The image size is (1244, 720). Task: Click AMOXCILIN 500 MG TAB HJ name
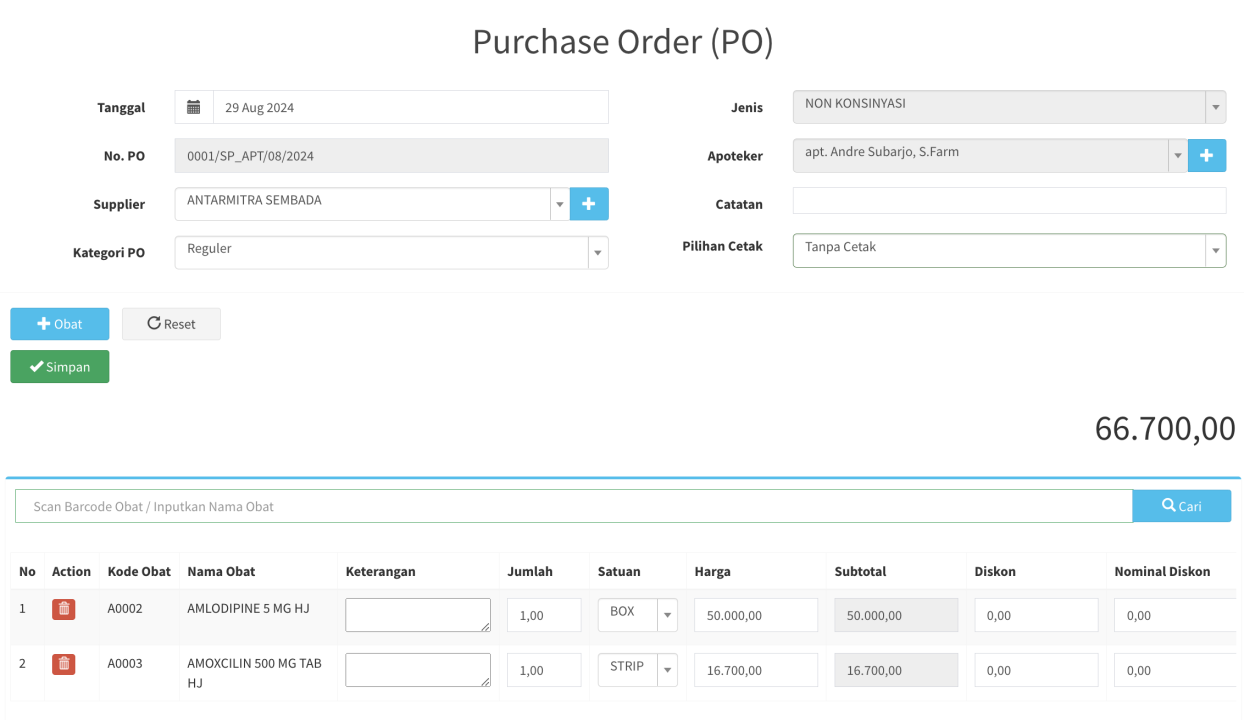[254, 672]
